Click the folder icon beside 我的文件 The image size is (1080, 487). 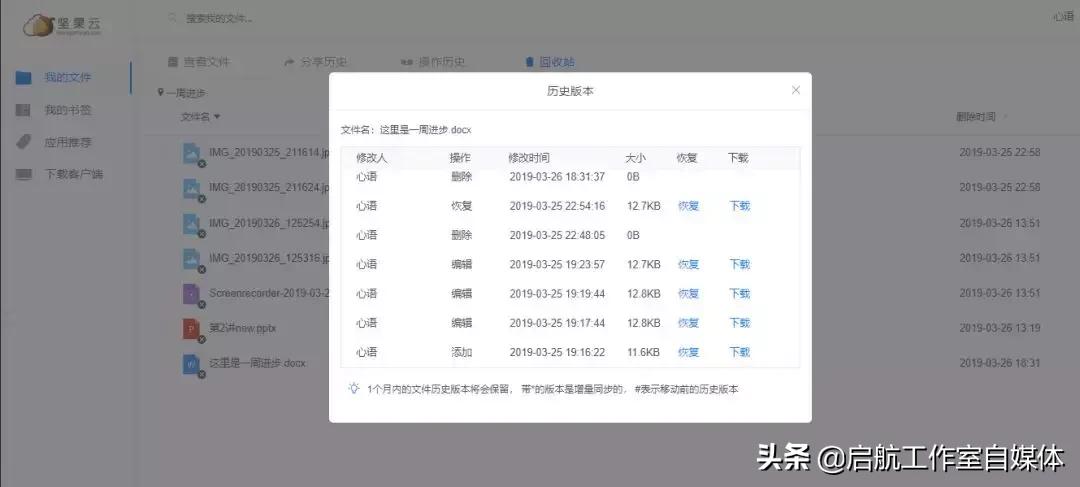point(23,78)
